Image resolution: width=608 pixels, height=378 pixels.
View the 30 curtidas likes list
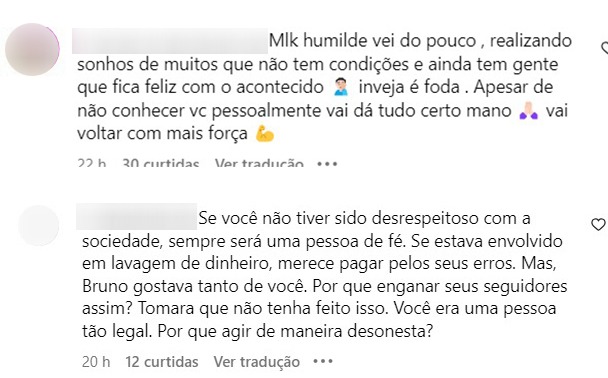point(161,163)
